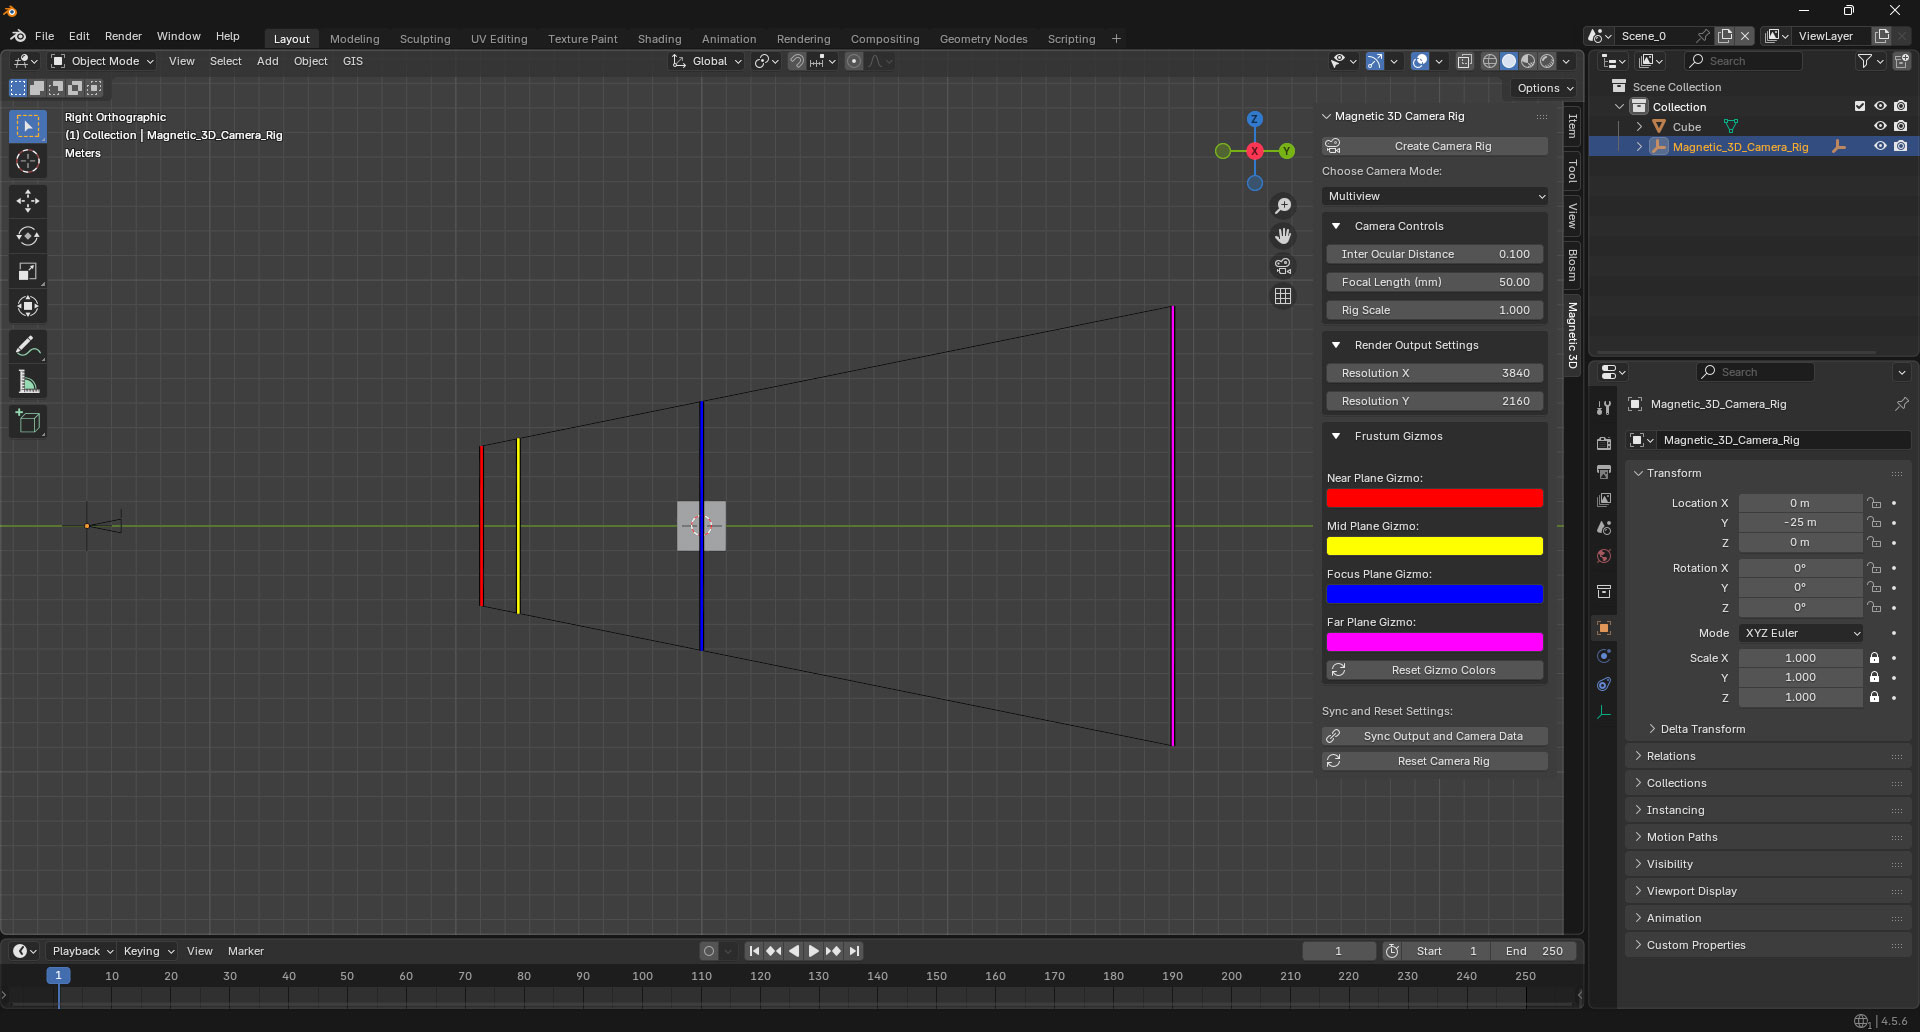Select the Transform tool
The height and width of the screenshot is (1032, 1920).
tap(28, 306)
